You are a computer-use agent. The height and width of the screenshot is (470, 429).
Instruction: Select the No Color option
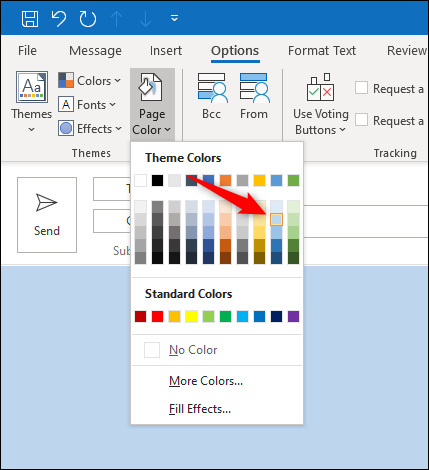pyautogui.click(x=217, y=350)
